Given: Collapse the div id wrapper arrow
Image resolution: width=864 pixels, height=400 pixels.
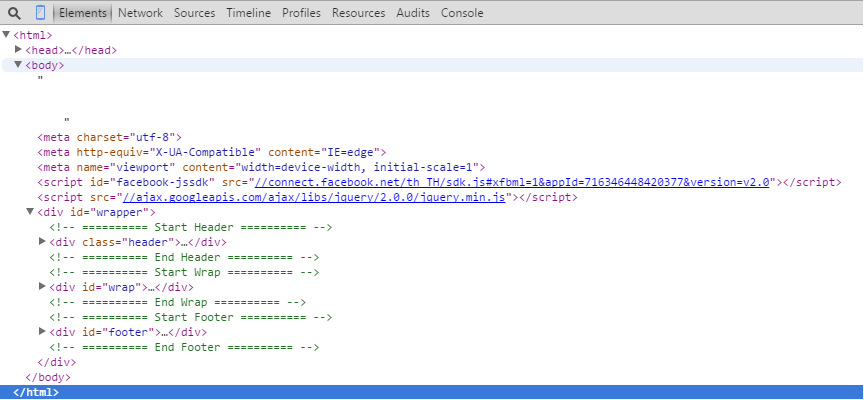Looking at the screenshot, I should [x=30, y=212].
